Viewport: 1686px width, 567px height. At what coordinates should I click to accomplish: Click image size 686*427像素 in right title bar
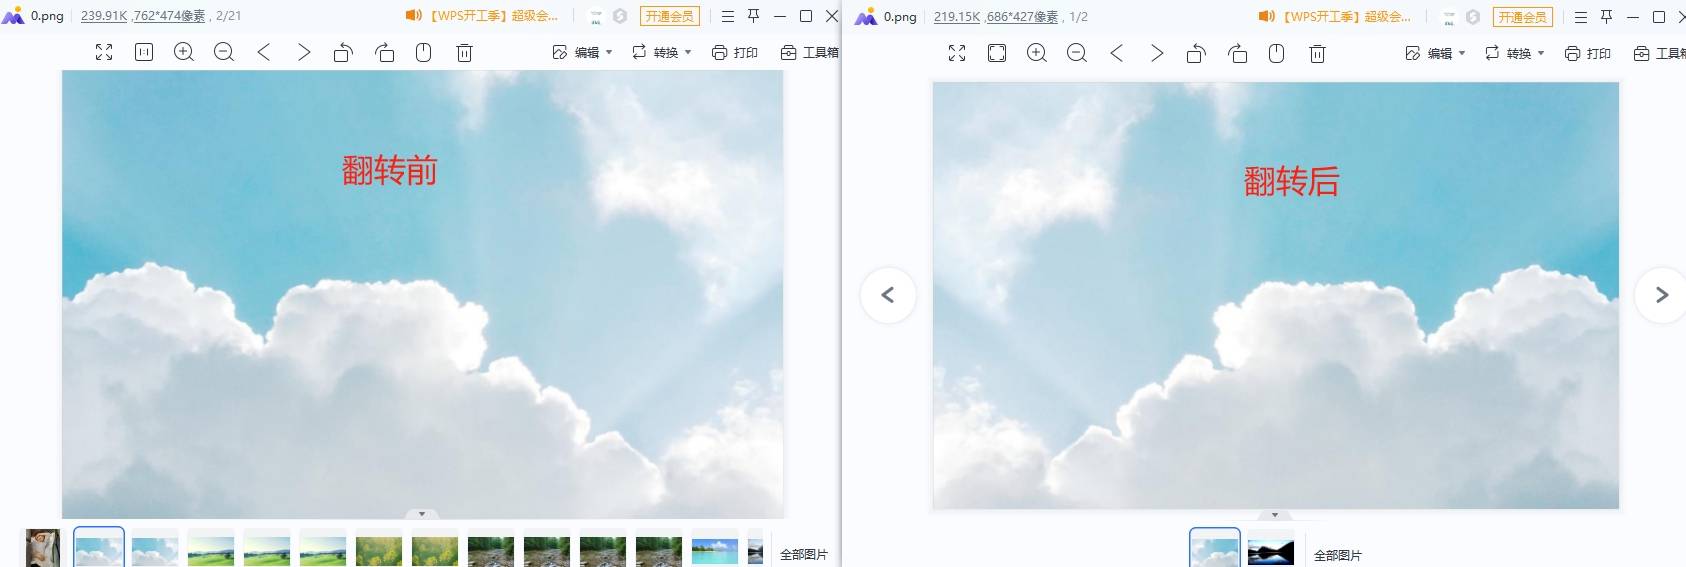click(1023, 17)
